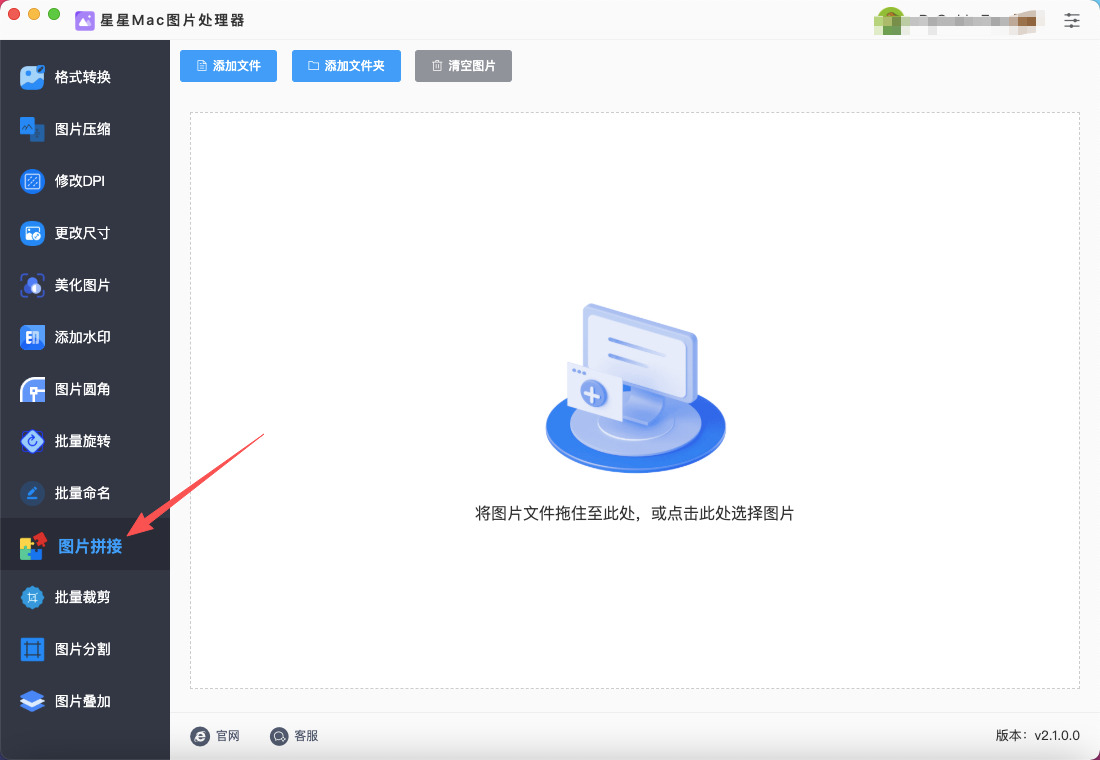Click the monitor plus illustration to add images

[x=636, y=388]
